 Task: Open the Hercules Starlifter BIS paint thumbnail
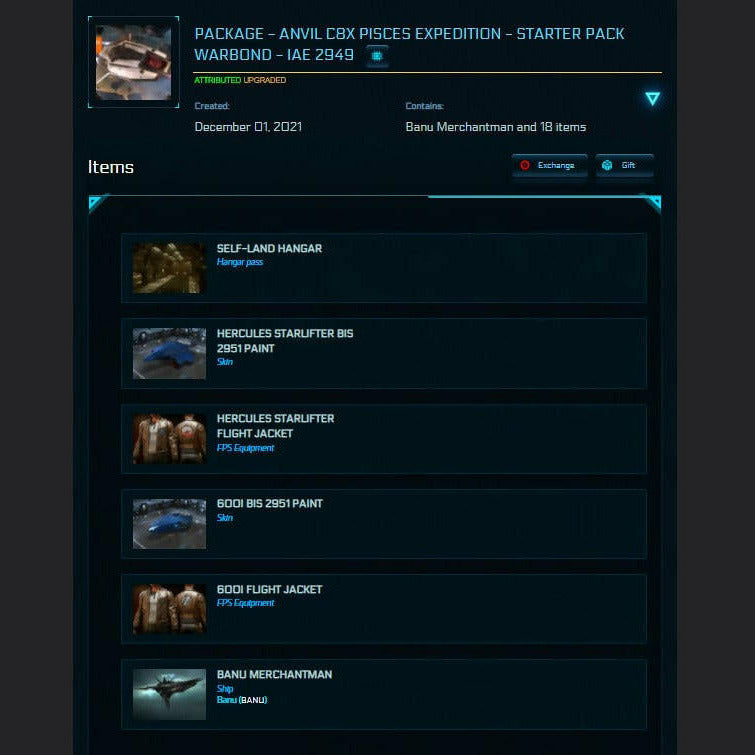(169, 353)
